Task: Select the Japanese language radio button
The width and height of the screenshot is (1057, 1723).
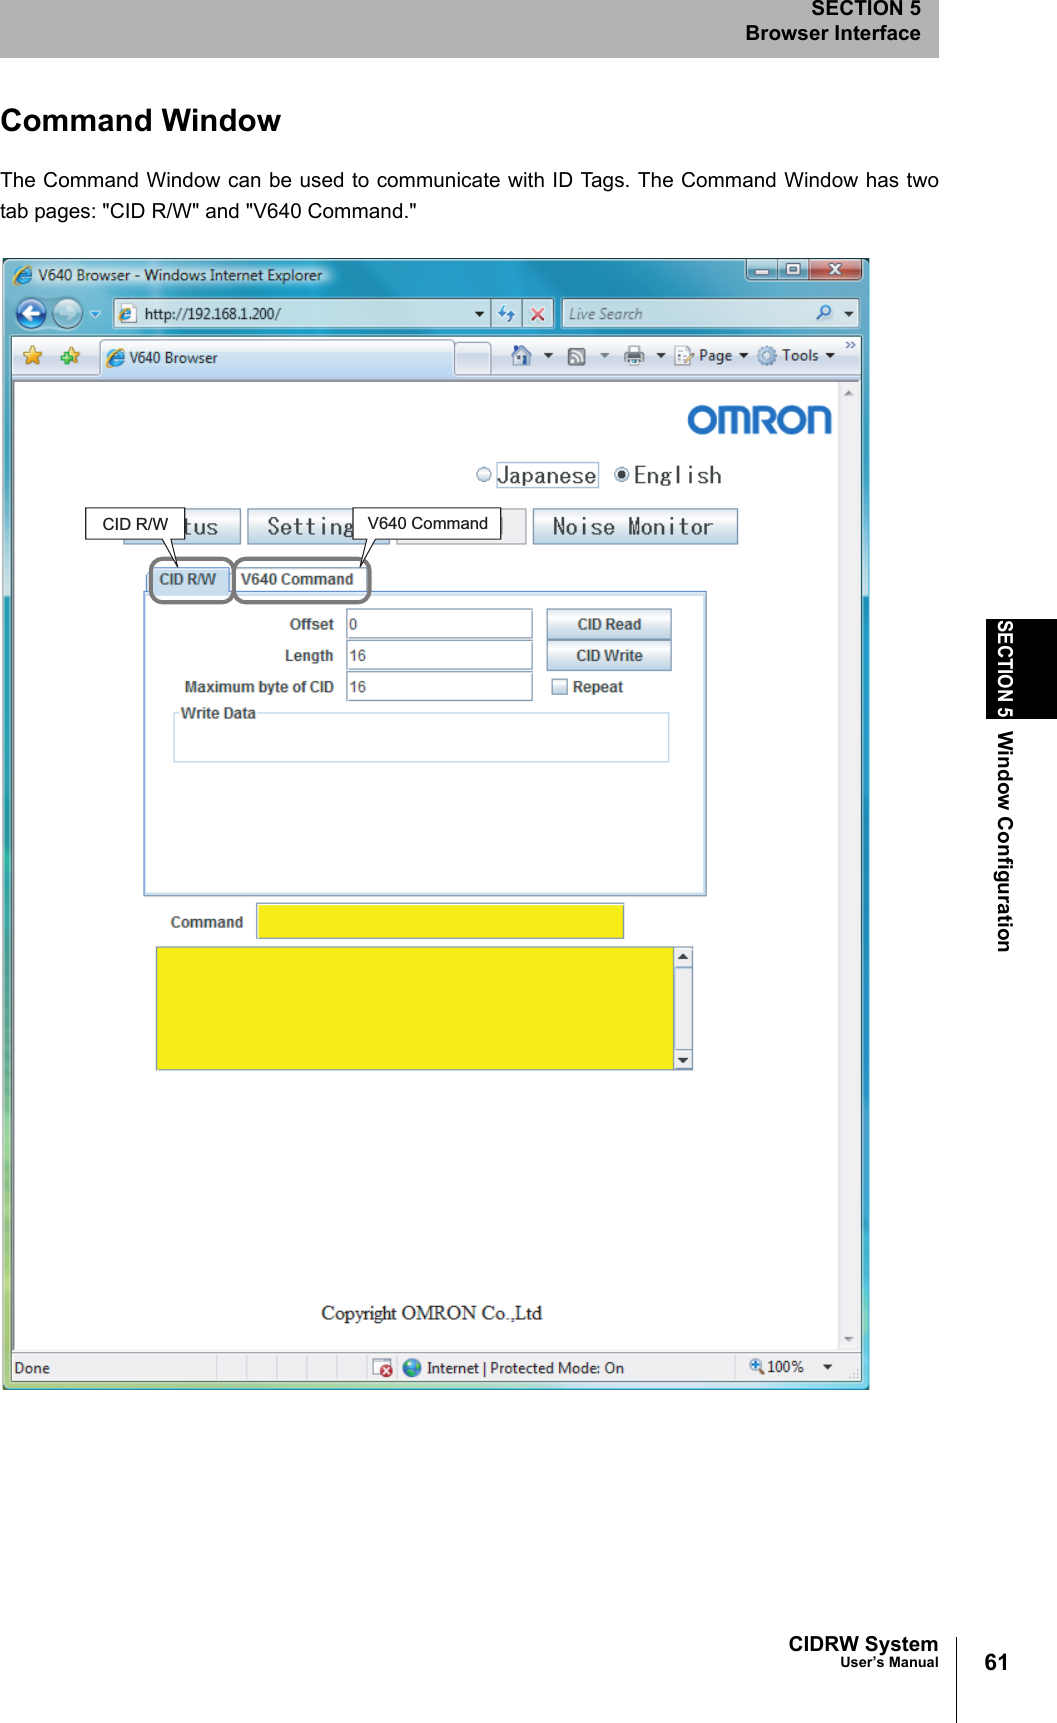Action: (484, 475)
